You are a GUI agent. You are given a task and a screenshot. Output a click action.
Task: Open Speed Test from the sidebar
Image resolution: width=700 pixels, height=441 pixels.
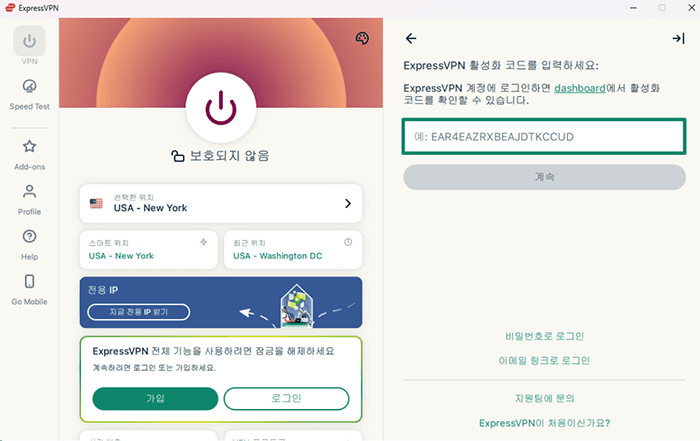pos(29,95)
